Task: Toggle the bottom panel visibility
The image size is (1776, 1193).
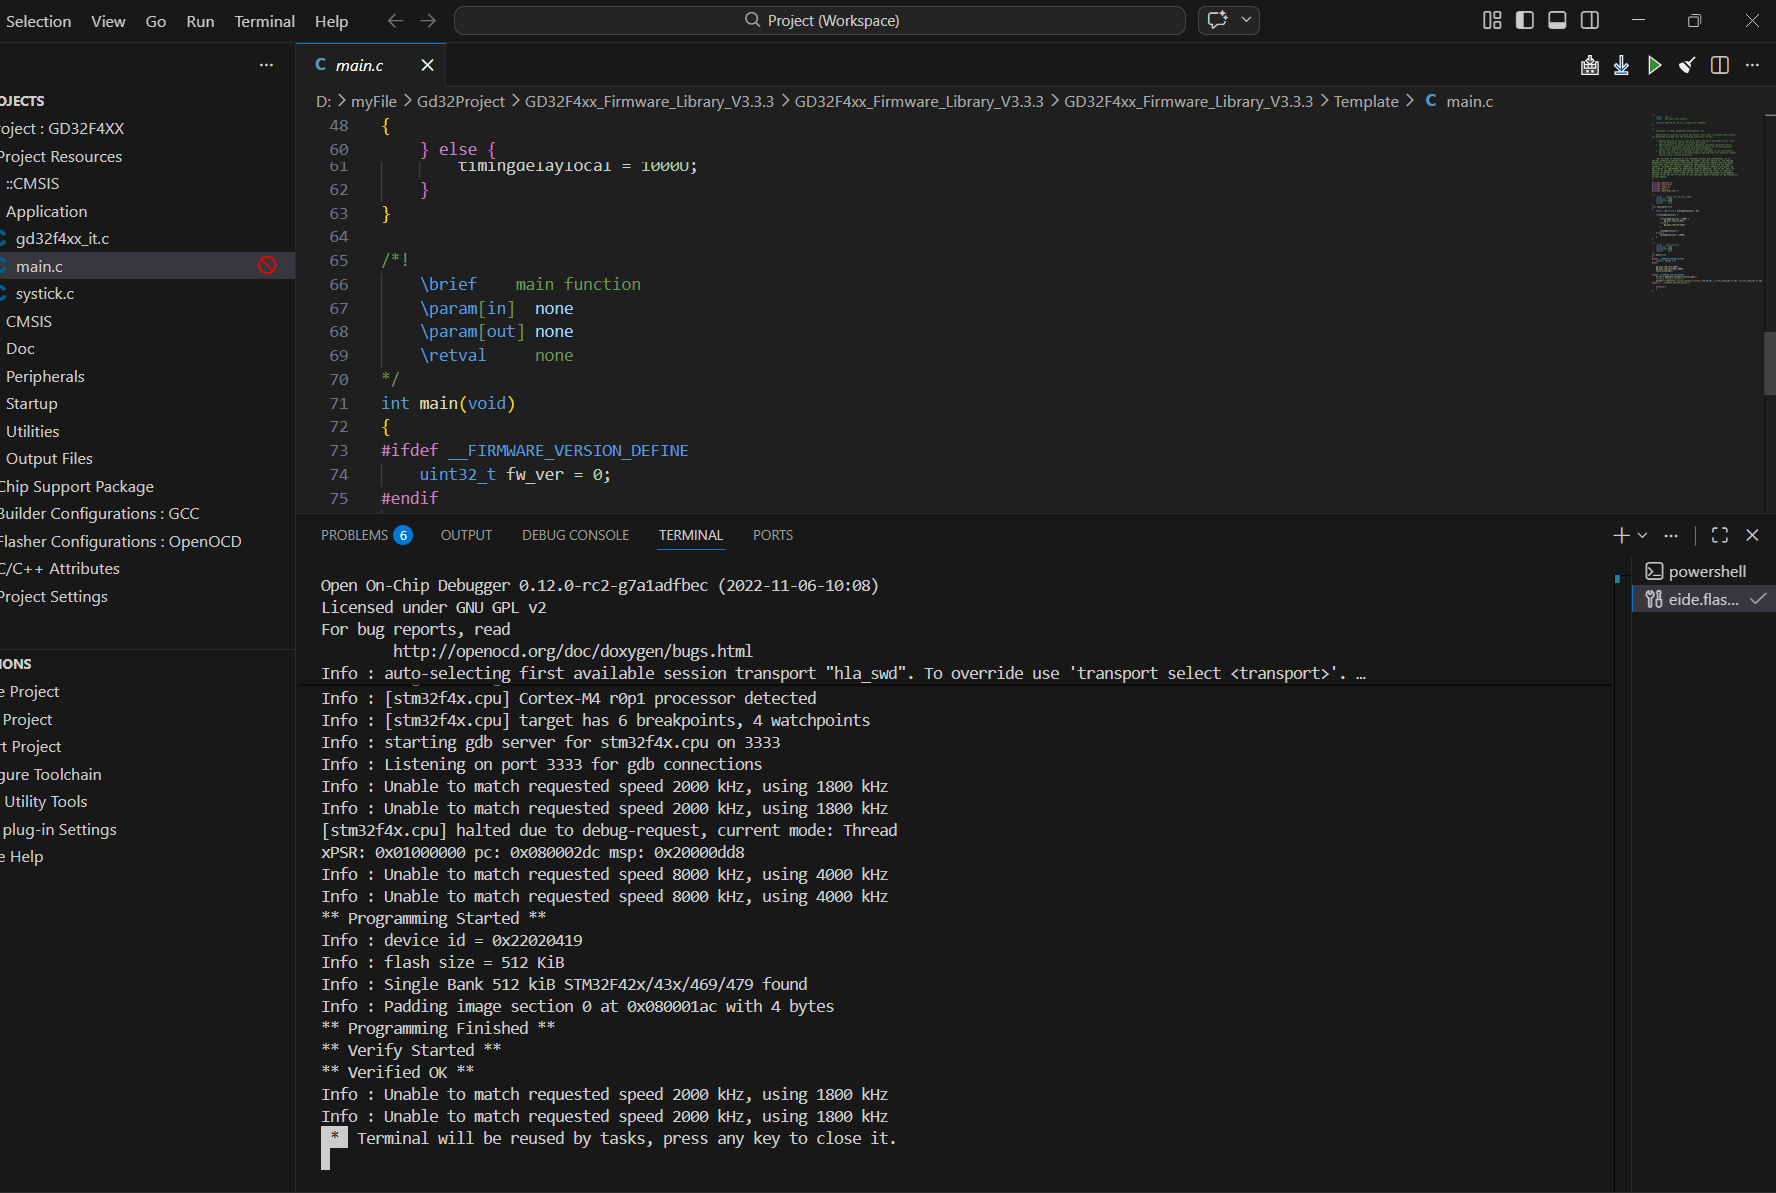Action: coord(1557,20)
